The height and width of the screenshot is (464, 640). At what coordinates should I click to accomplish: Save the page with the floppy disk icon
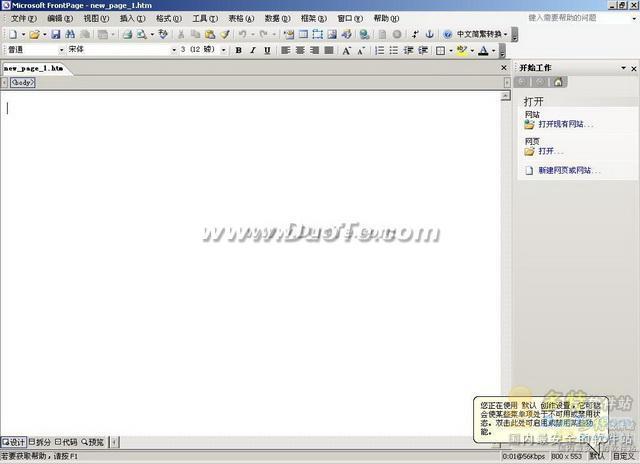coord(56,34)
